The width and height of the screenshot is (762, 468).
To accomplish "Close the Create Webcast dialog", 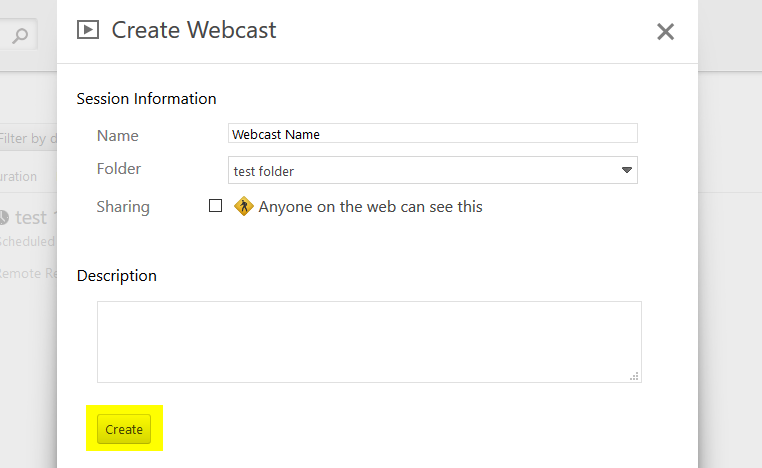I will 665,32.
